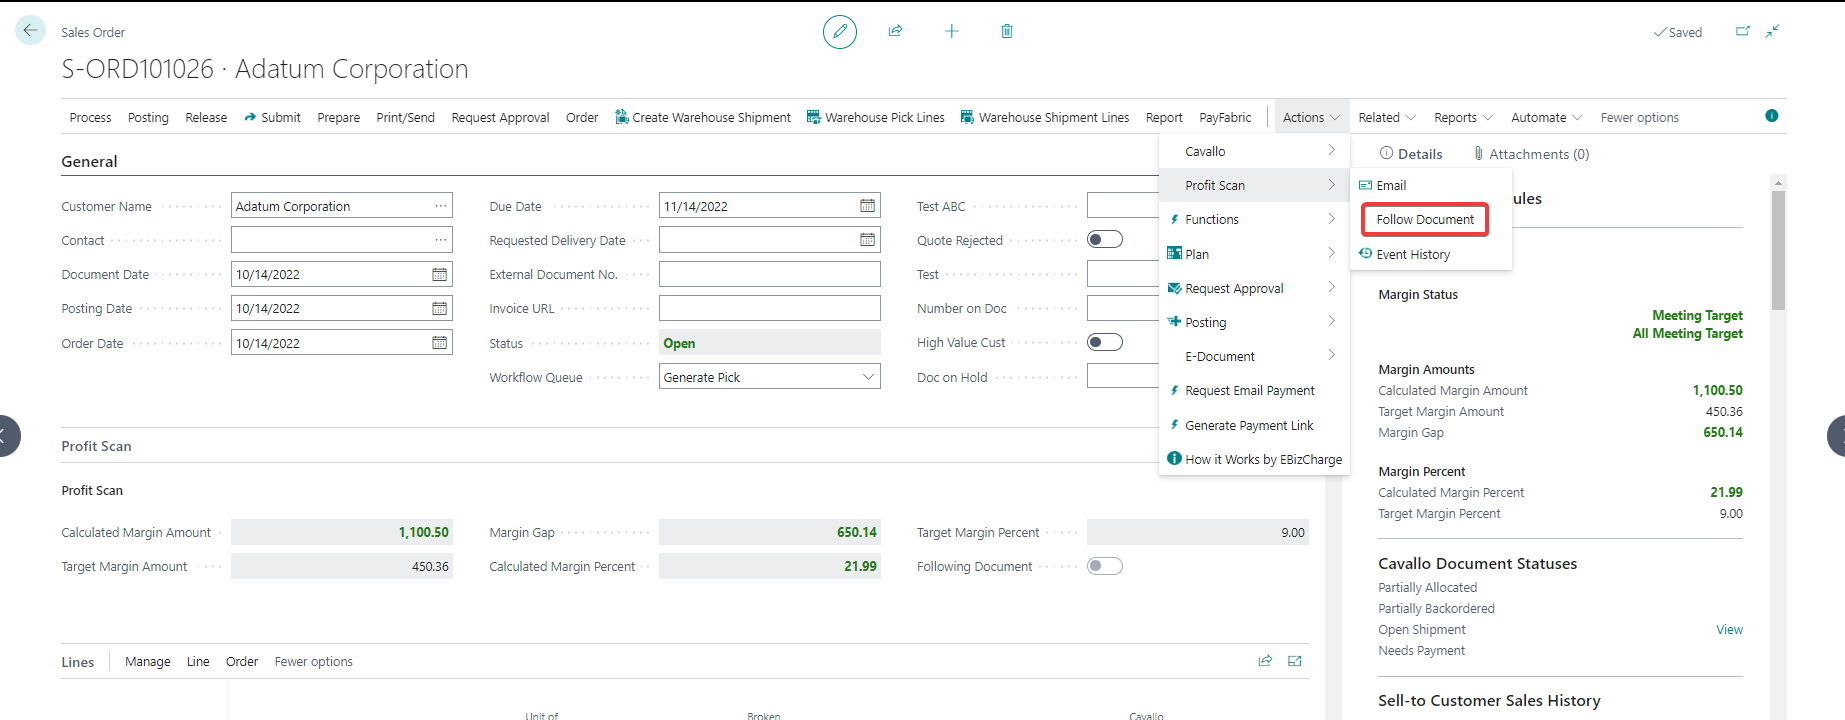Open the Functions submenu item
The image size is (1845, 720).
pyautogui.click(x=1211, y=220)
